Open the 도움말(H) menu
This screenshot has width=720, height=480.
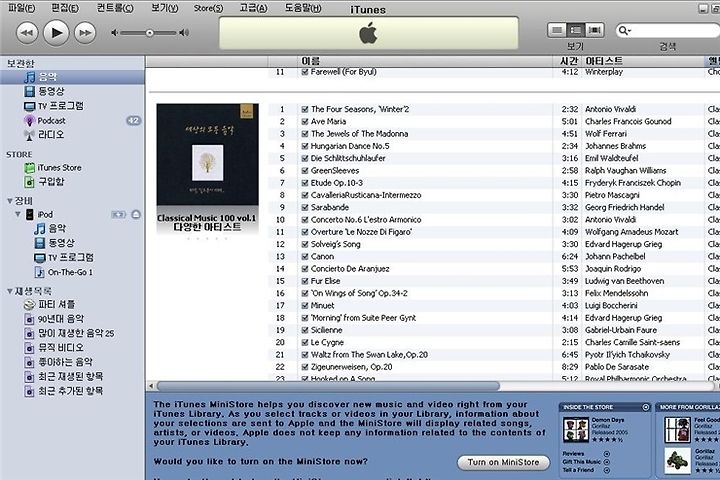(x=303, y=8)
